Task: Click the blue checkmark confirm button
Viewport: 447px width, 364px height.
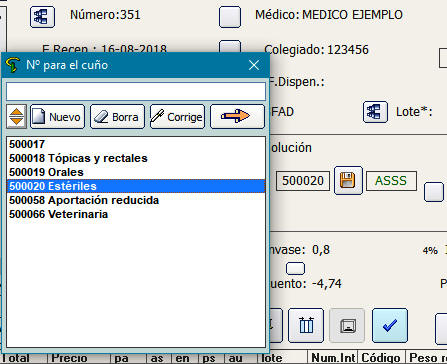Action: point(390,325)
